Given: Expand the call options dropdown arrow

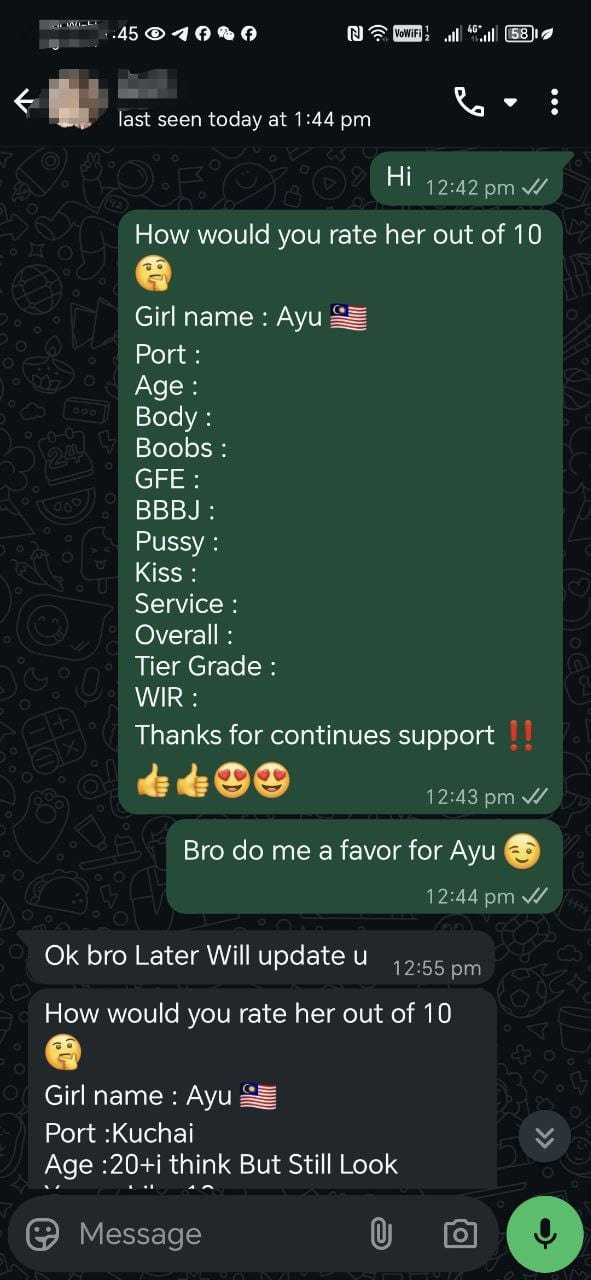Looking at the screenshot, I should pos(510,102).
